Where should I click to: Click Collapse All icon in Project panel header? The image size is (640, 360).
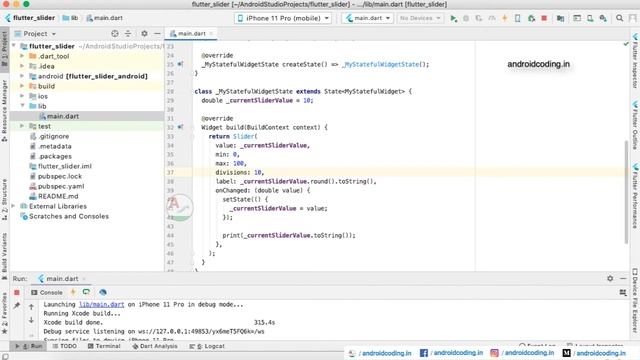tap(128, 33)
